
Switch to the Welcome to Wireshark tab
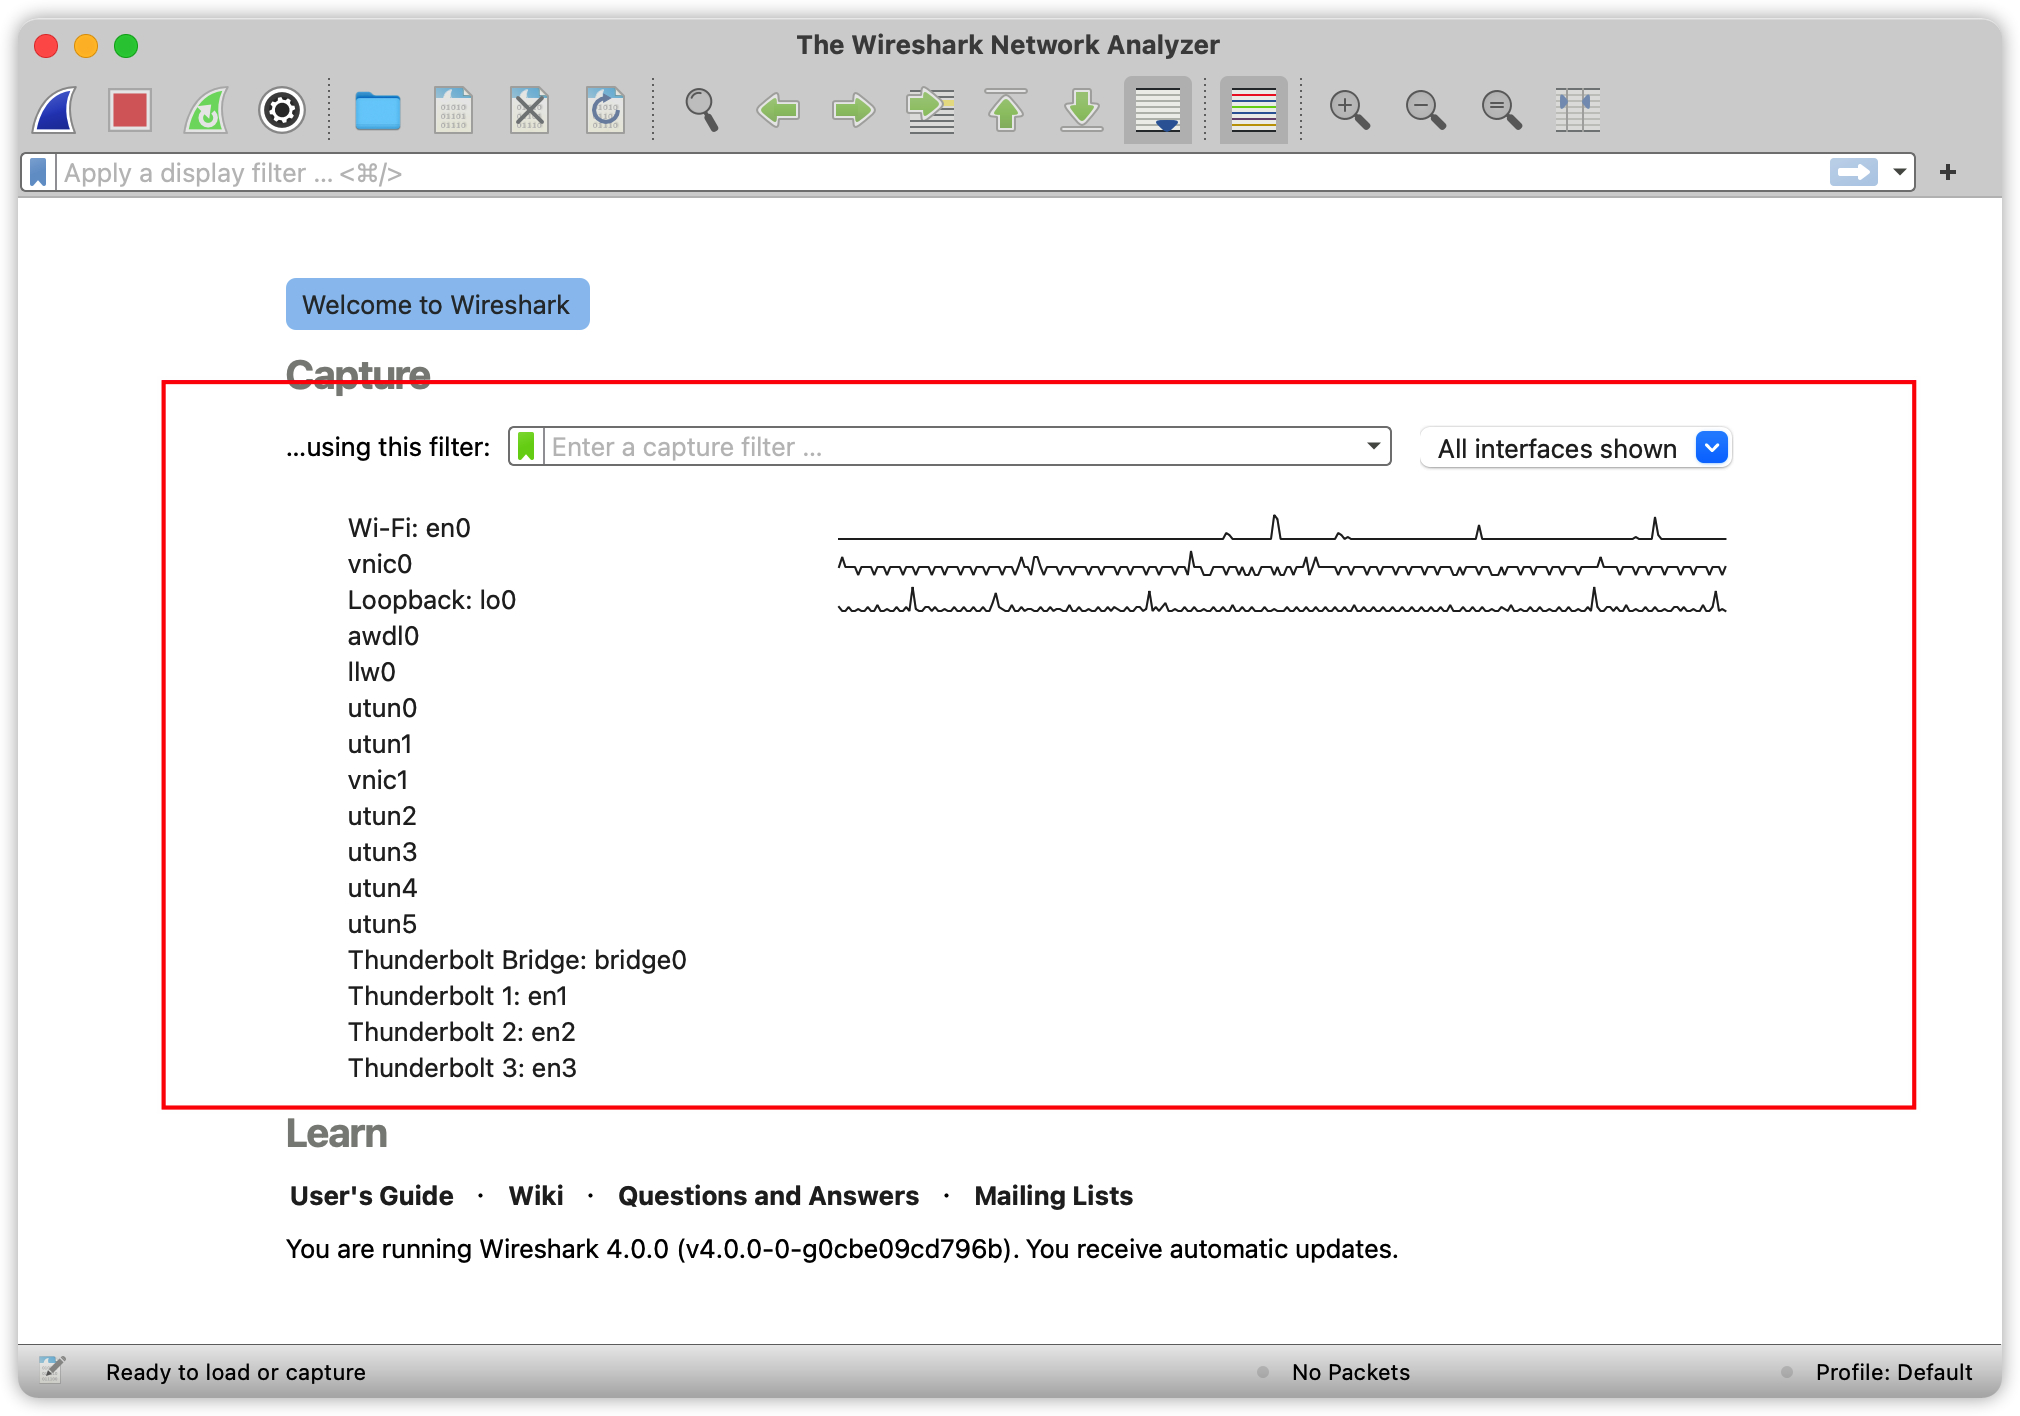[437, 303]
